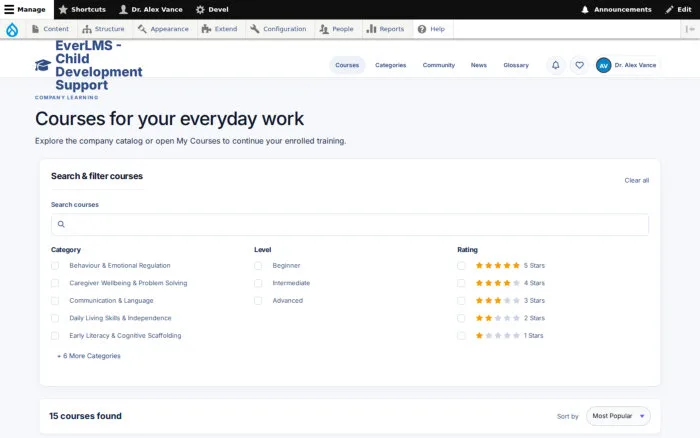
Task: Check the Beginner level filter
Action: pyautogui.click(x=258, y=266)
